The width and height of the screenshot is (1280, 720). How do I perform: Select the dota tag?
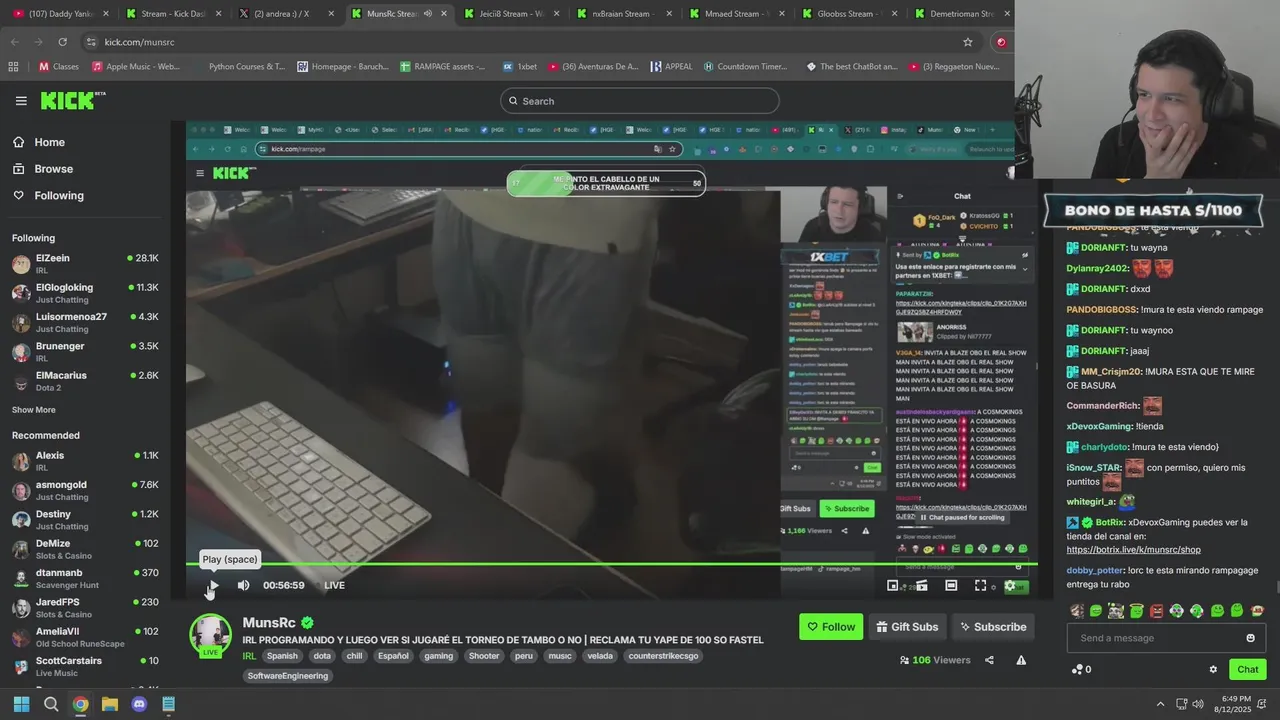(321, 656)
